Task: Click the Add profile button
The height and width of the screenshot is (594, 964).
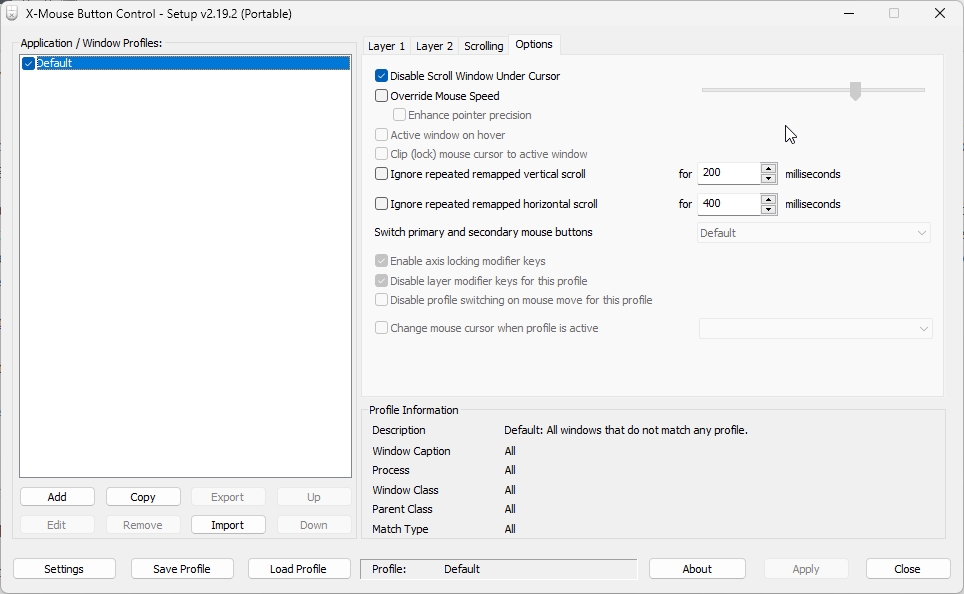Action: (57, 497)
